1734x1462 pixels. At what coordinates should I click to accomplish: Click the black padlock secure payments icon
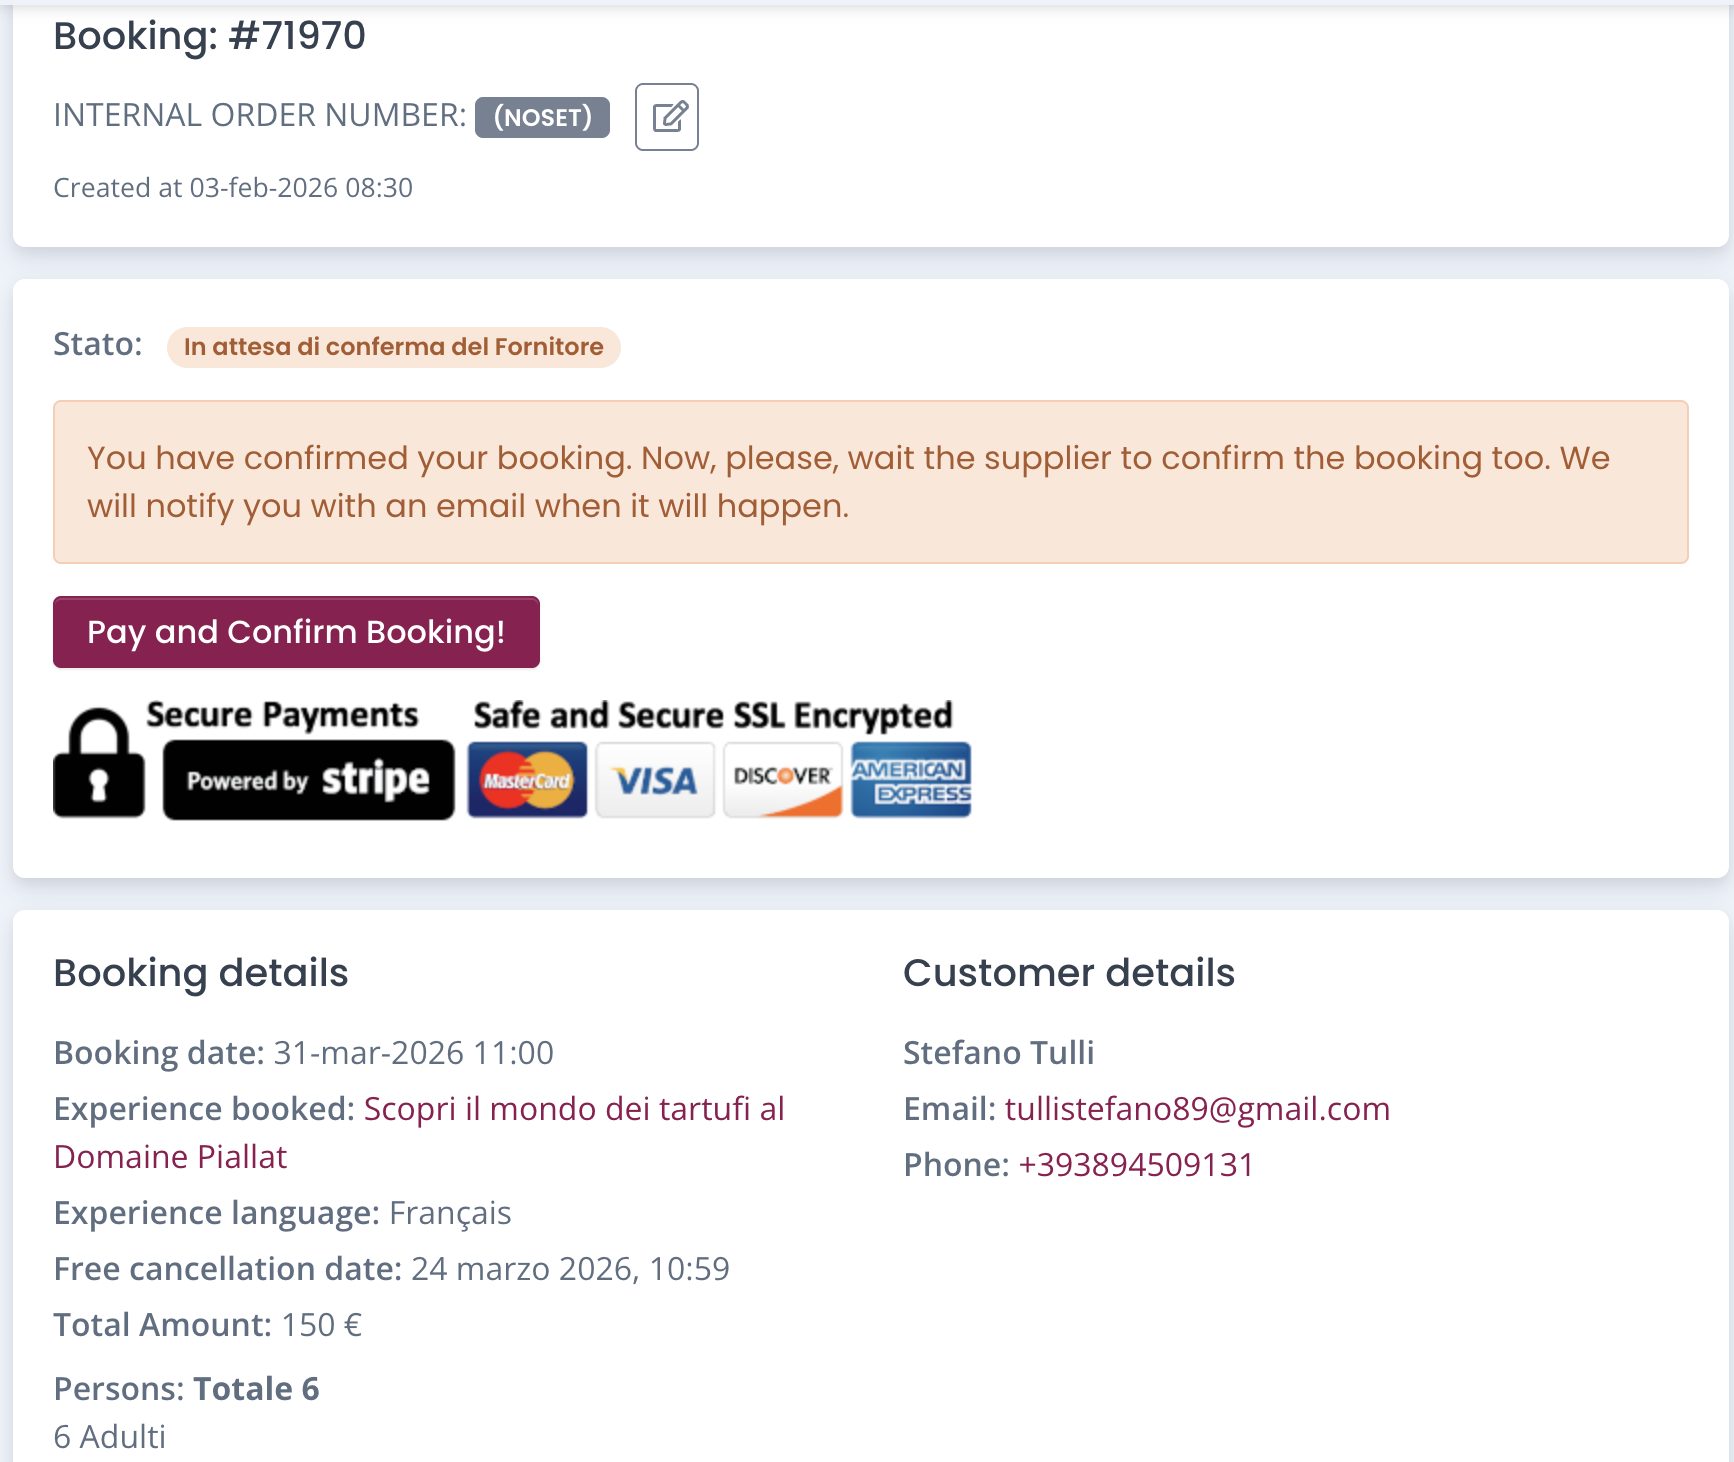98,764
